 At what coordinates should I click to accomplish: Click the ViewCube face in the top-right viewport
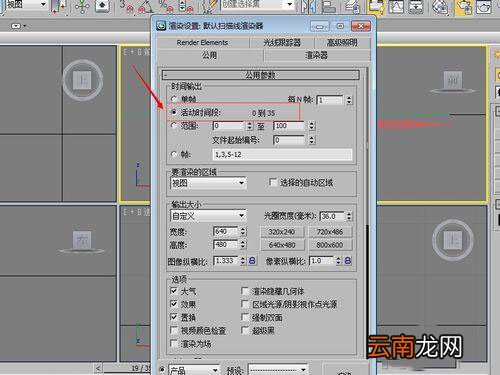coord(453,80)
